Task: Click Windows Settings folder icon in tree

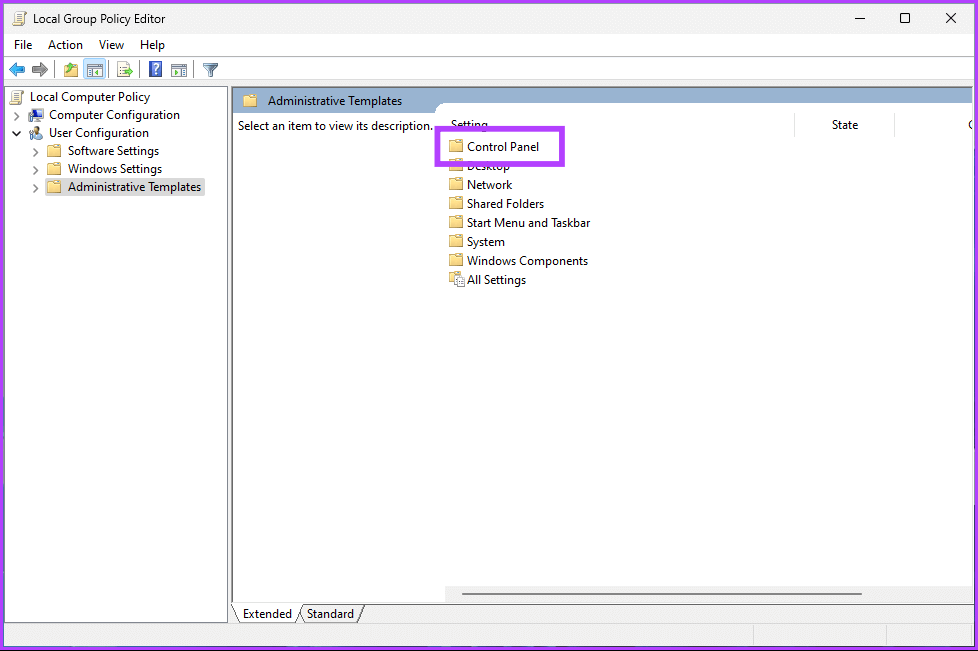Action: (54, 169)
